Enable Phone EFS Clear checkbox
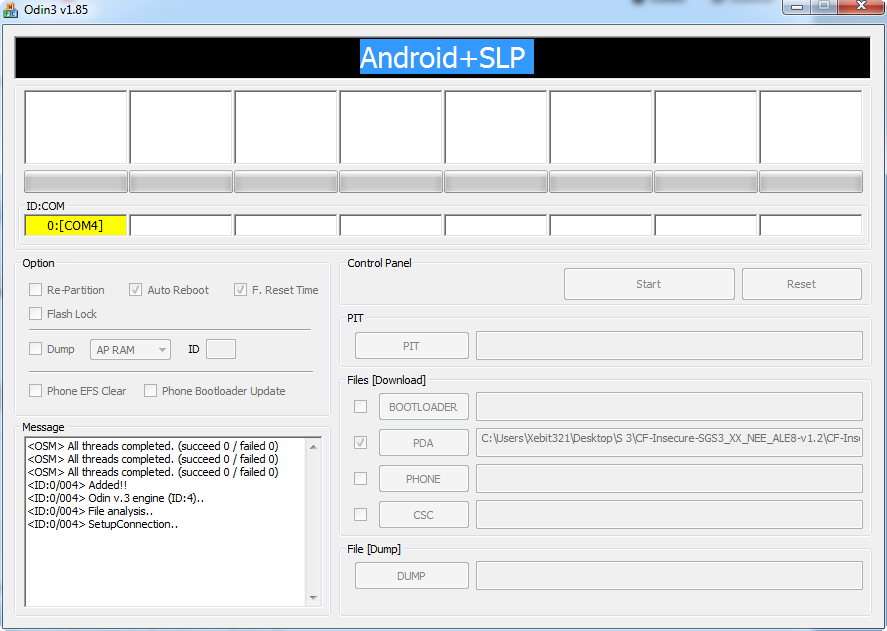Image resolution: width=887 pixels, height=631 pixels. (36, 390)
